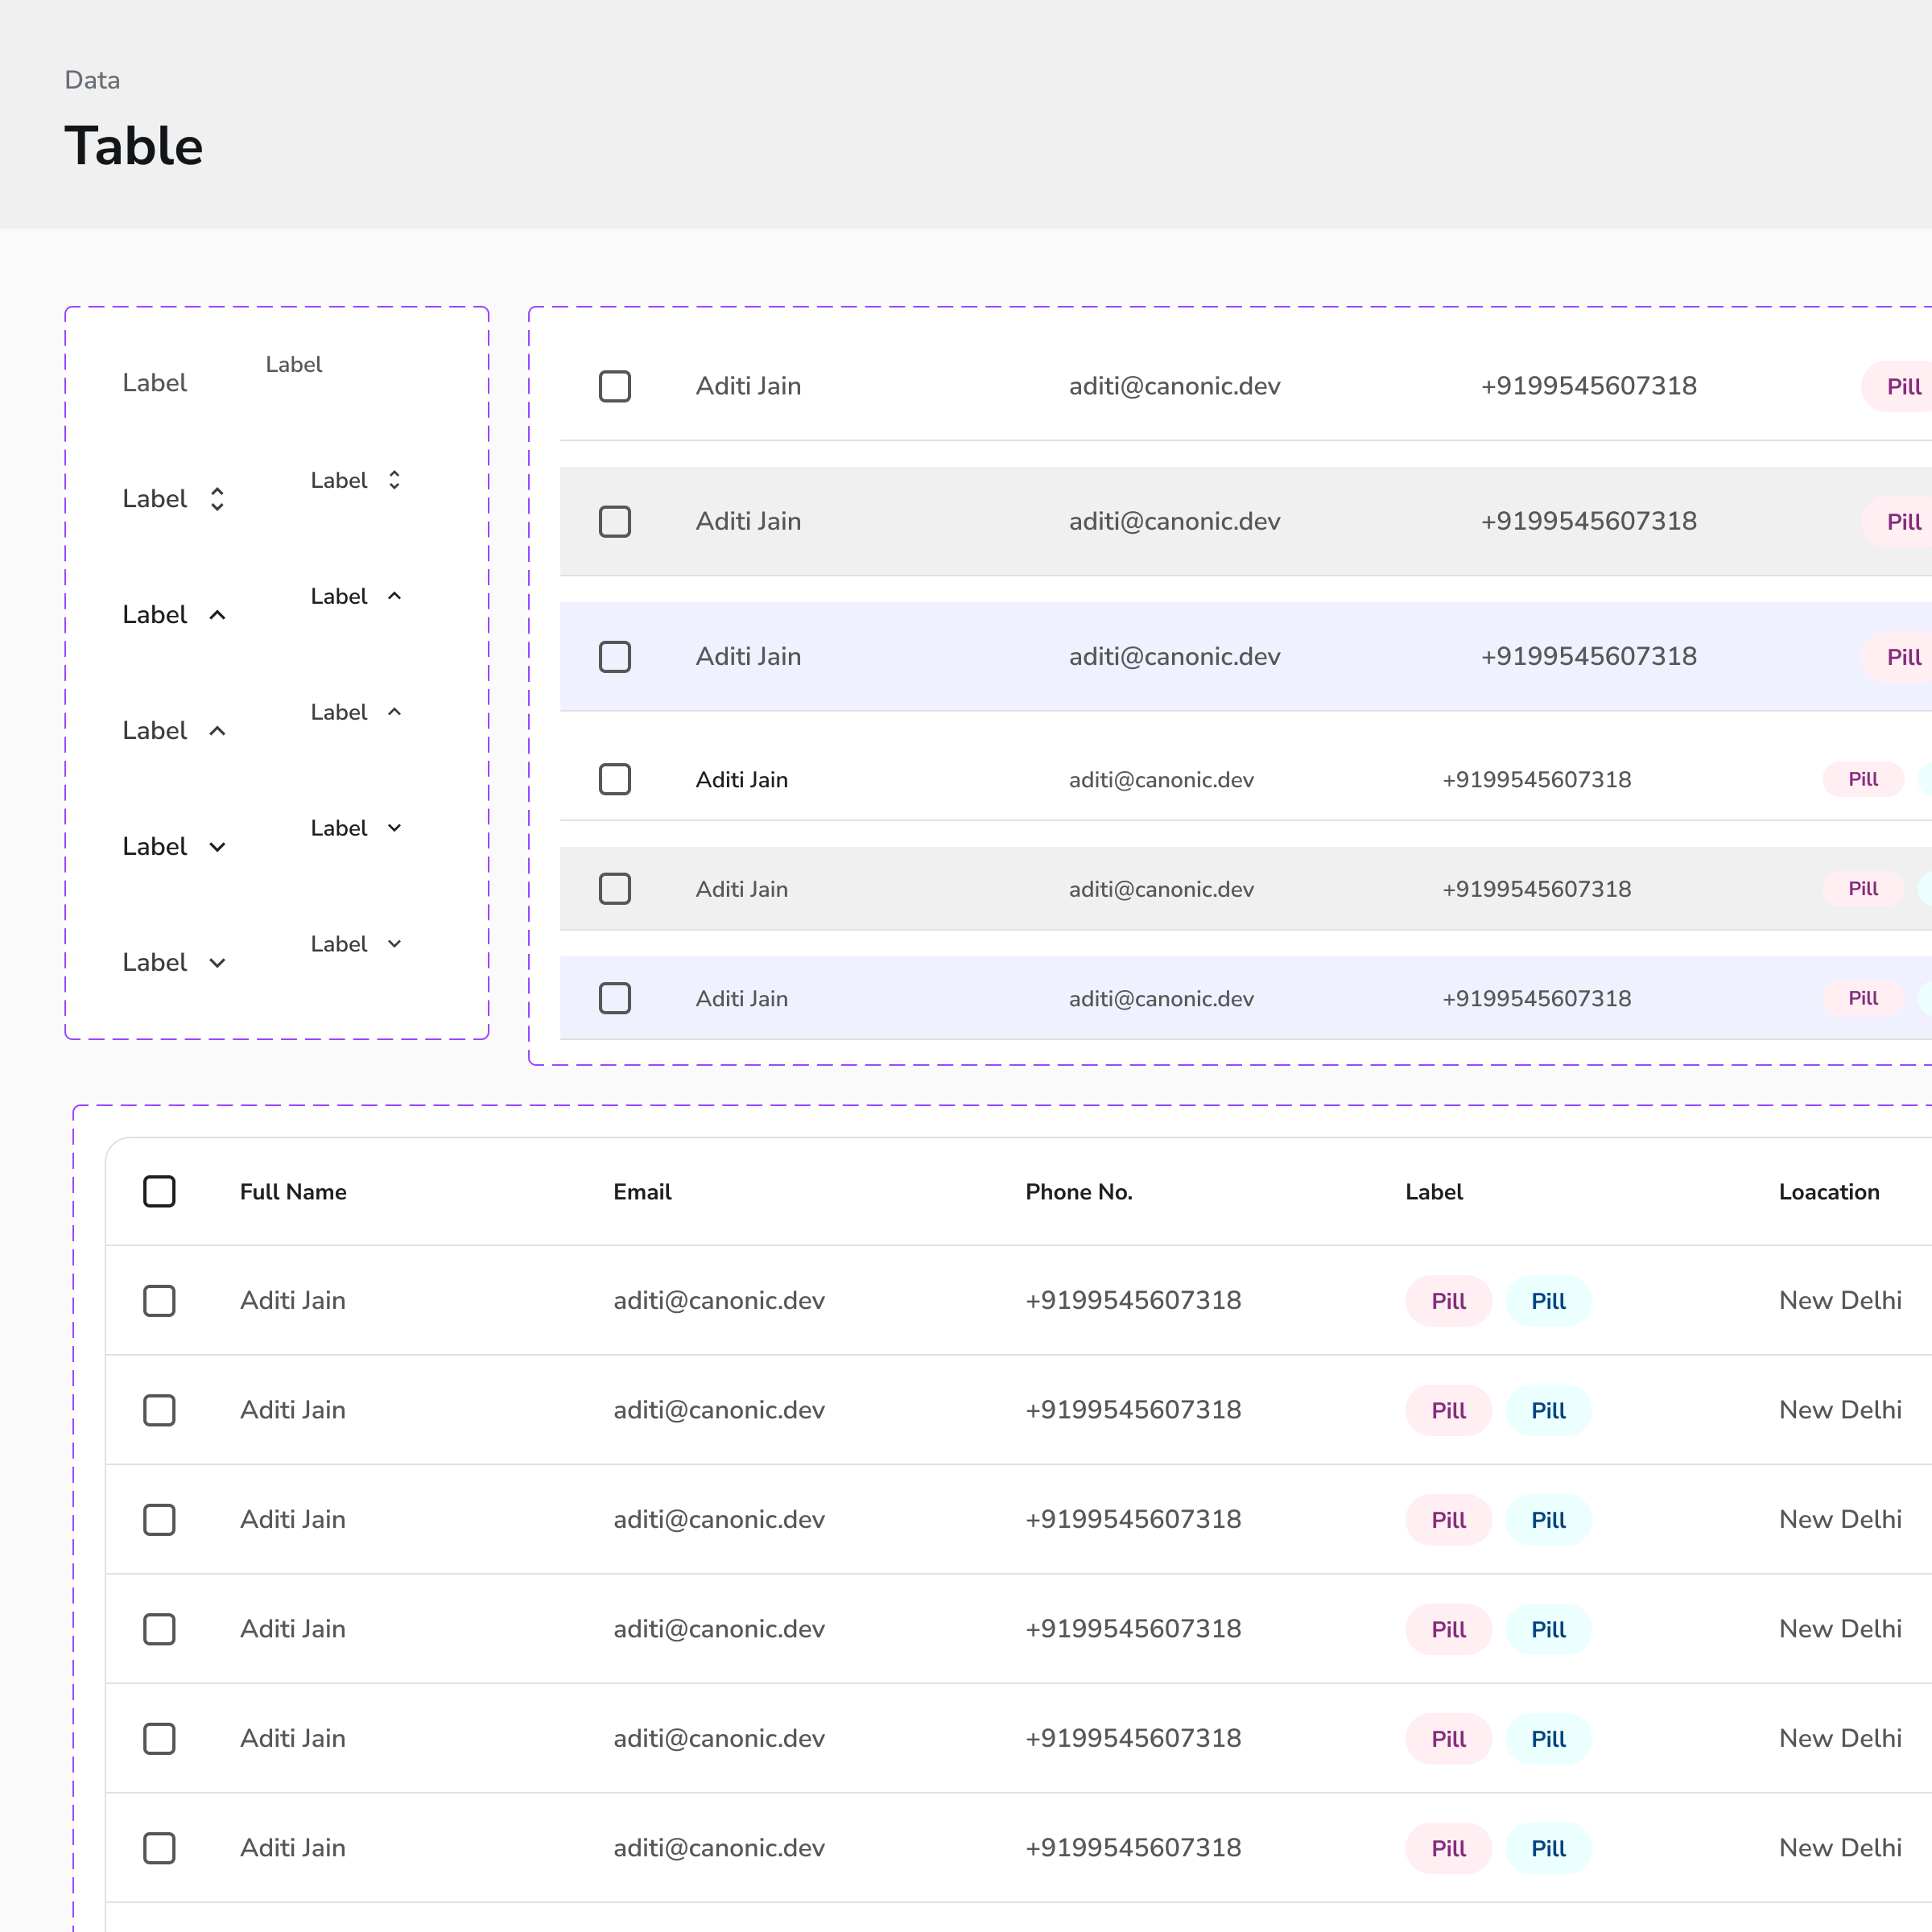
Task: Click +9199545607318 in the tall white row
Action: pos(1588,386)
